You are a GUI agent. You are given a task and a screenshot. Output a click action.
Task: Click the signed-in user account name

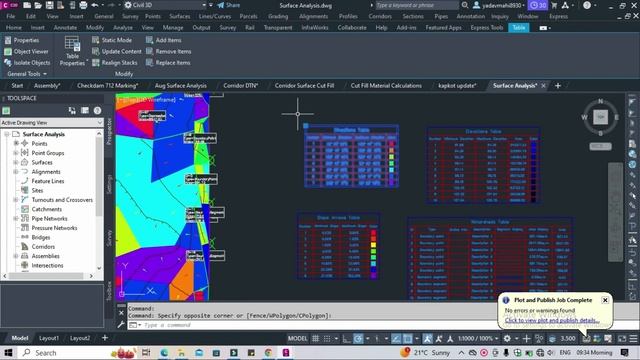(x=502, y=5)
